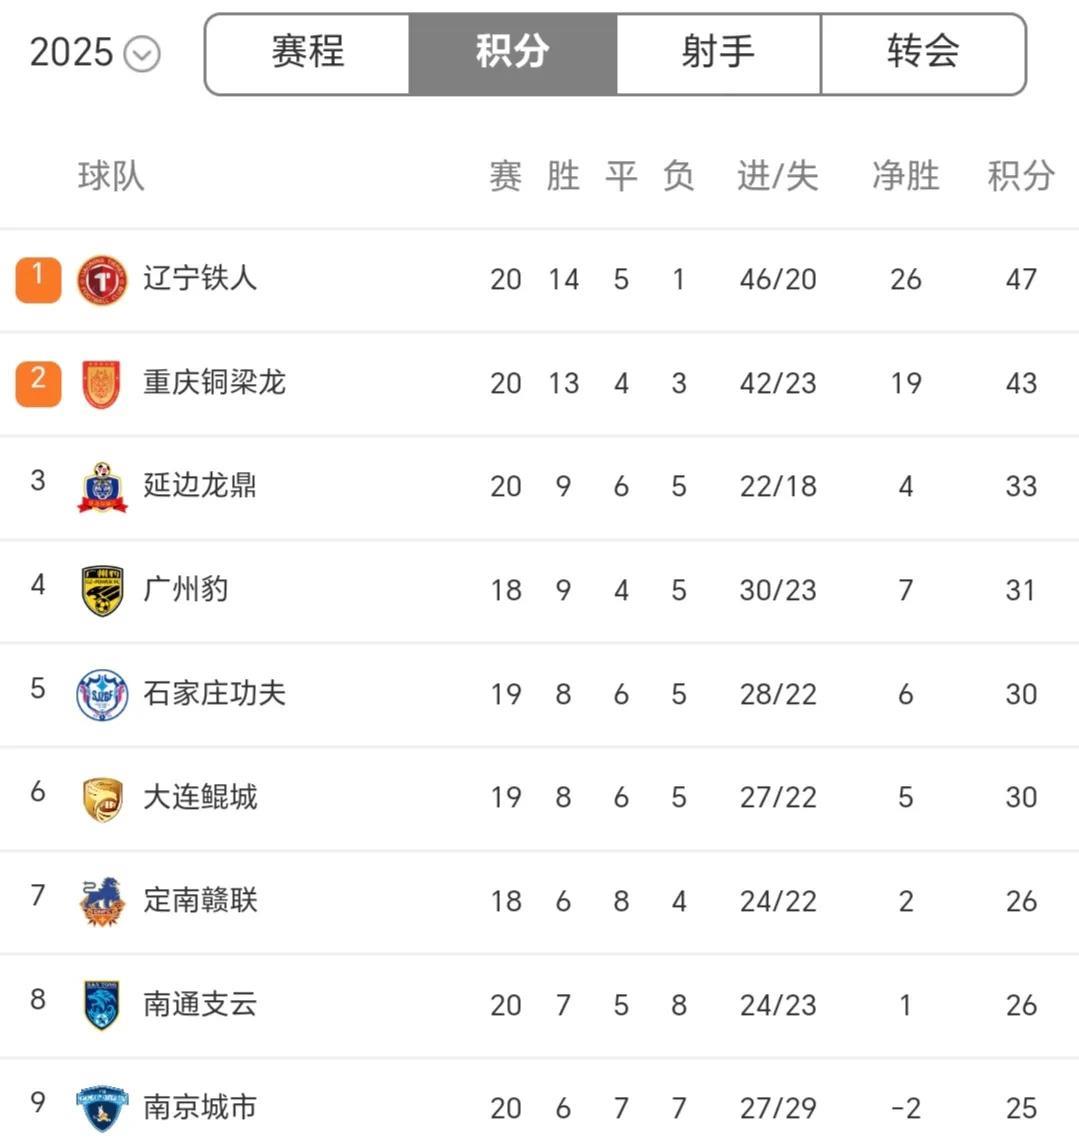
Task: Tap the Guangzhou Leopard black-yellow badge
Action: (102, 591)
